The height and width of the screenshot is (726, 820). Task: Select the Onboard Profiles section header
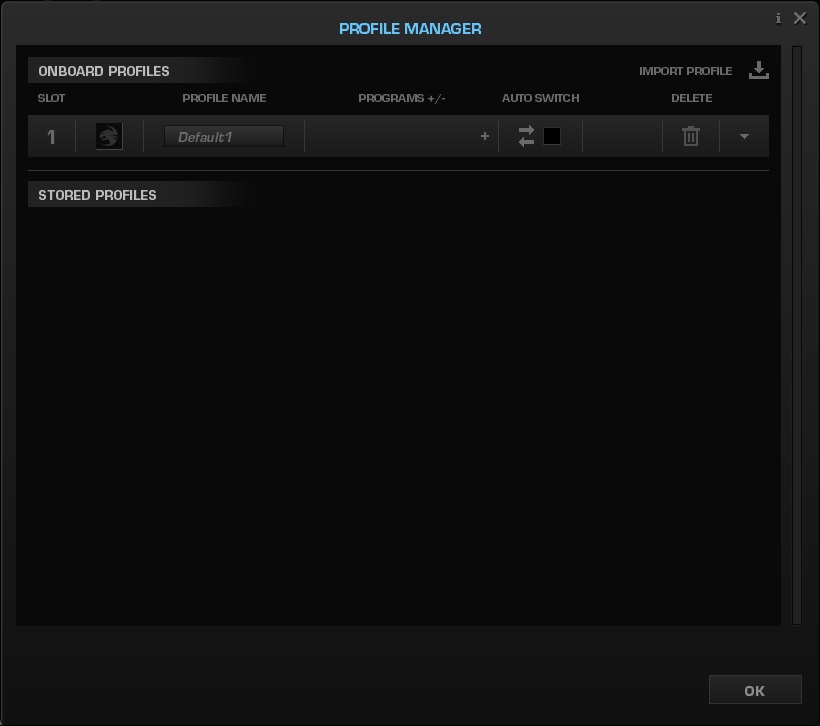104,71
